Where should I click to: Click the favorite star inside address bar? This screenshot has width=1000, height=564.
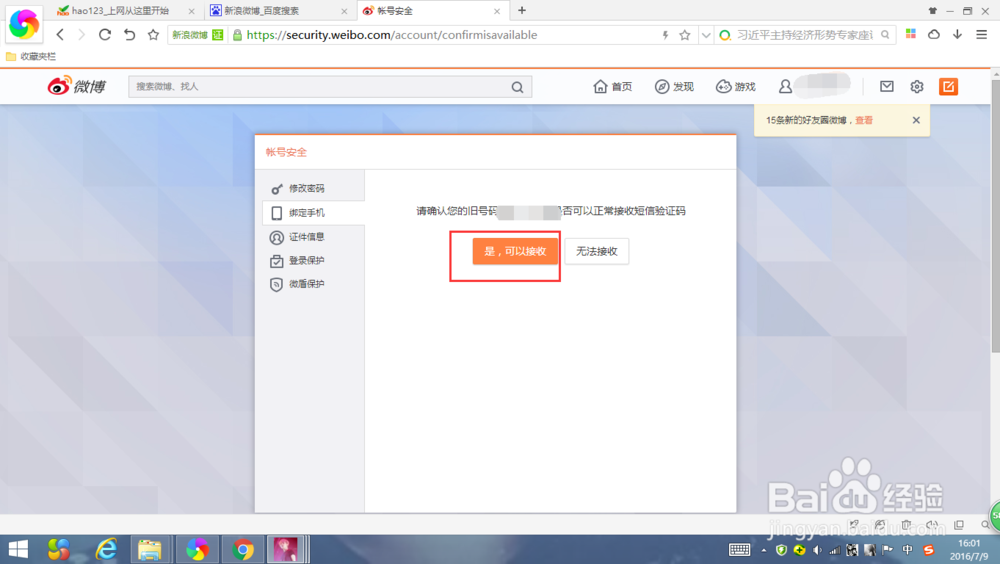click(685, 35)
